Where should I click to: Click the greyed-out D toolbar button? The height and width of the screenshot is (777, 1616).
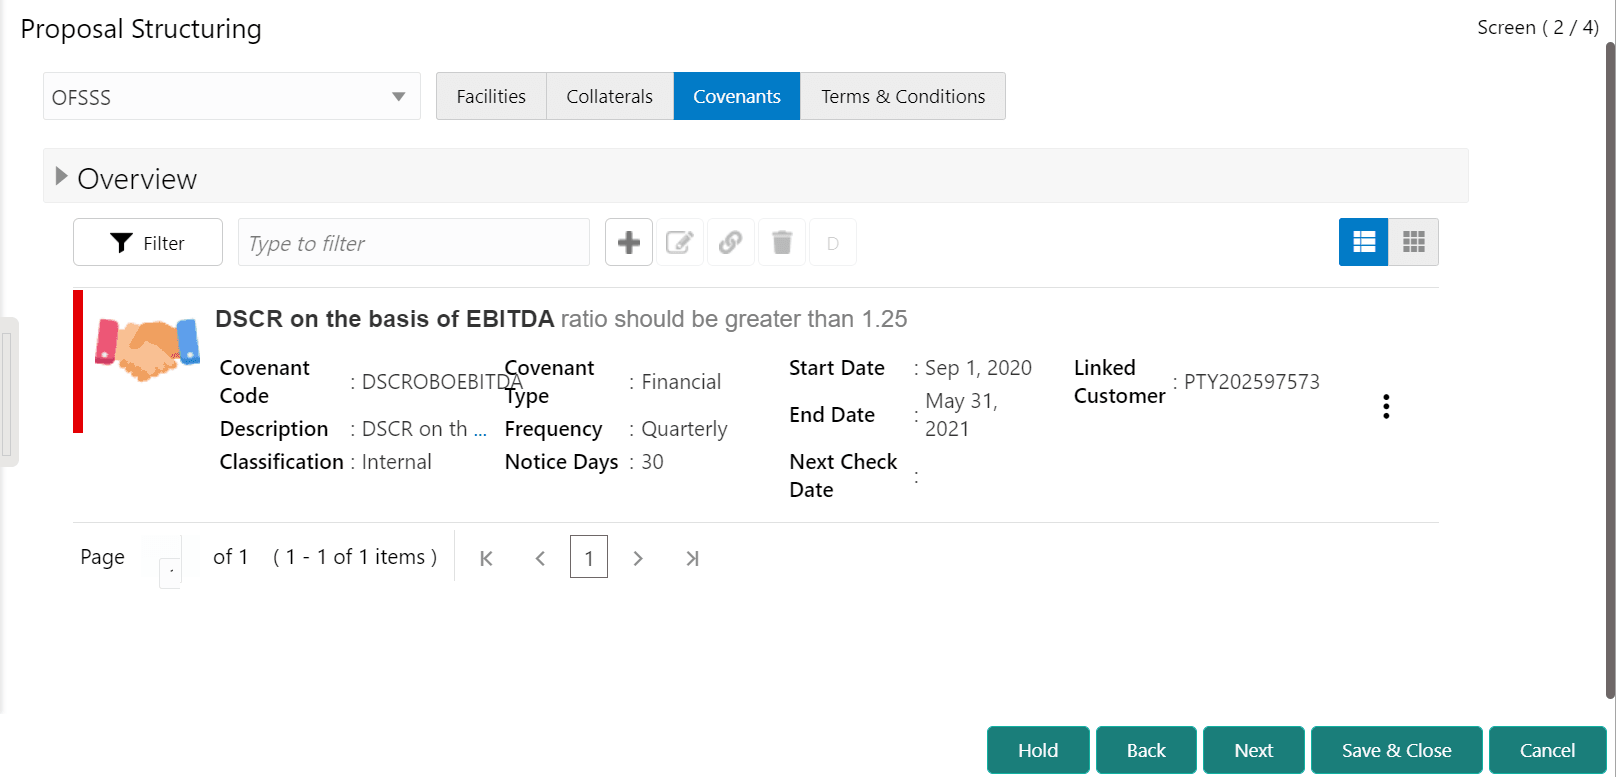click(x=833, y=242)
